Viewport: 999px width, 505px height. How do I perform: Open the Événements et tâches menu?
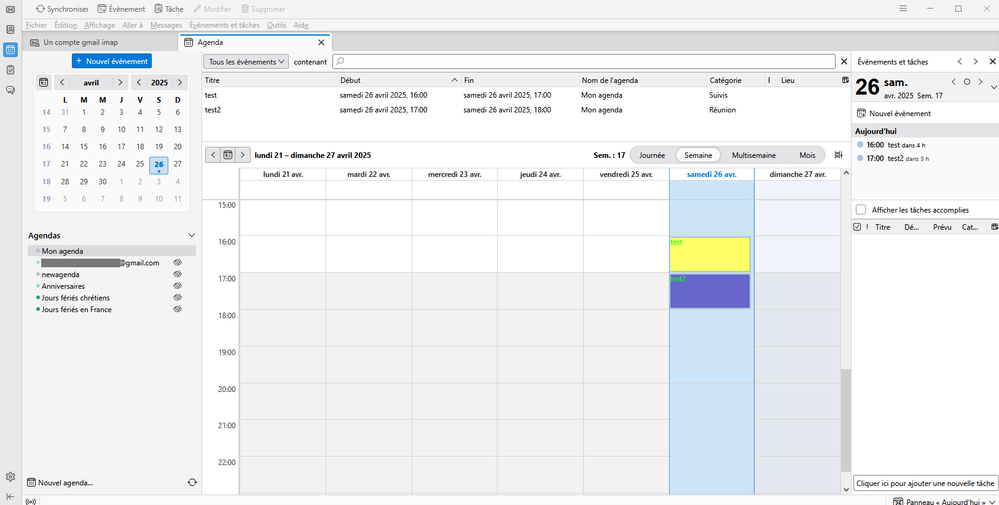pyautogui.click(x=224, y=25)
